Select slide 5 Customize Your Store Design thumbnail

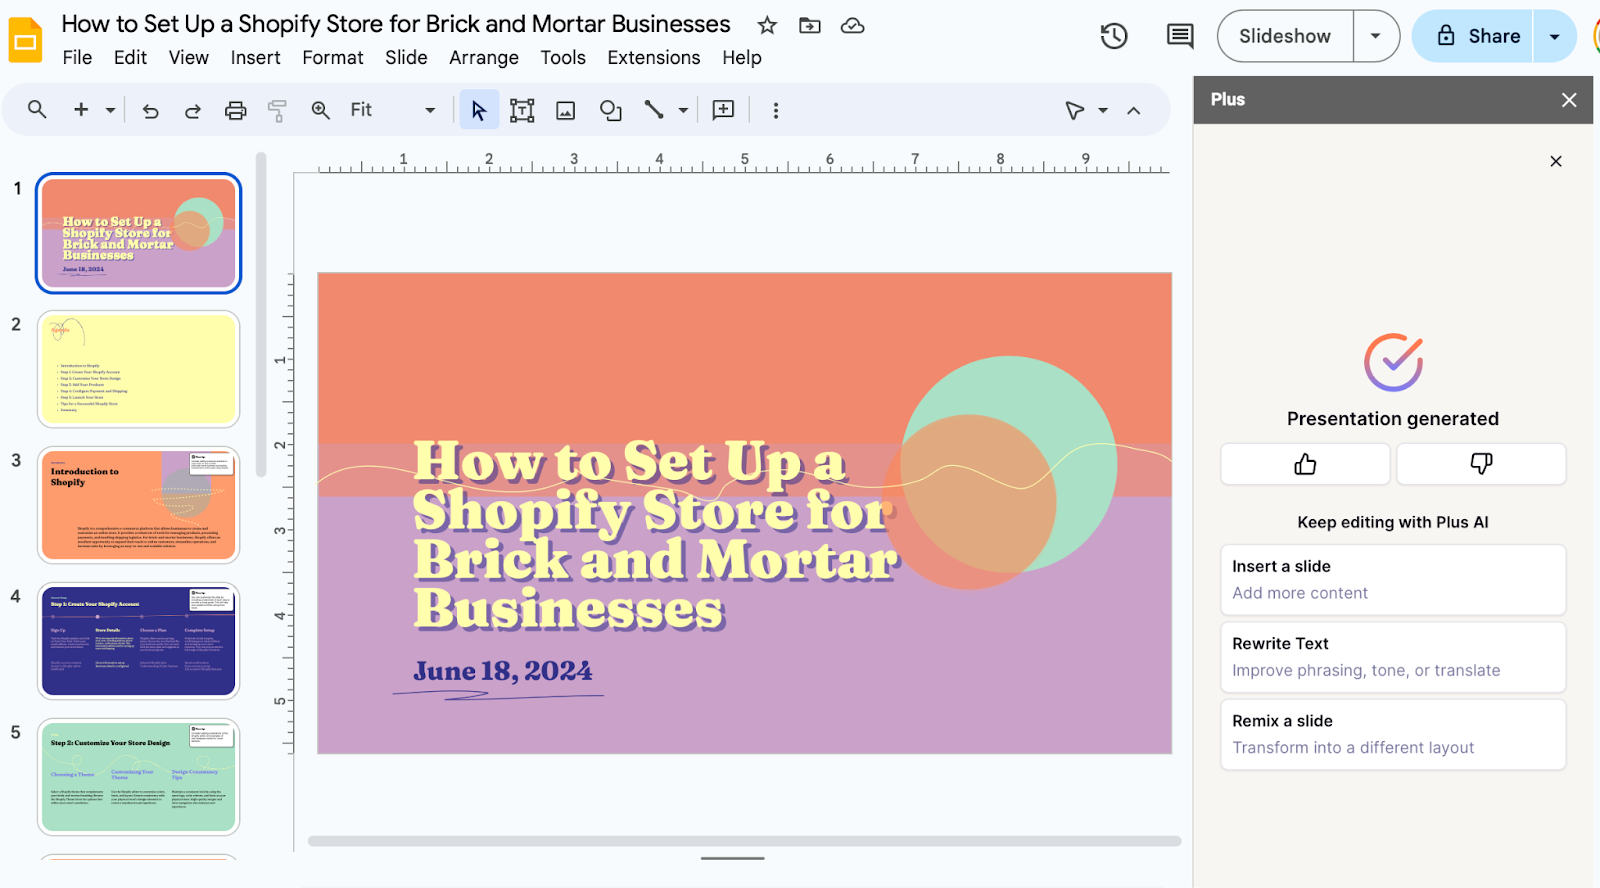[x=139, y=777]
